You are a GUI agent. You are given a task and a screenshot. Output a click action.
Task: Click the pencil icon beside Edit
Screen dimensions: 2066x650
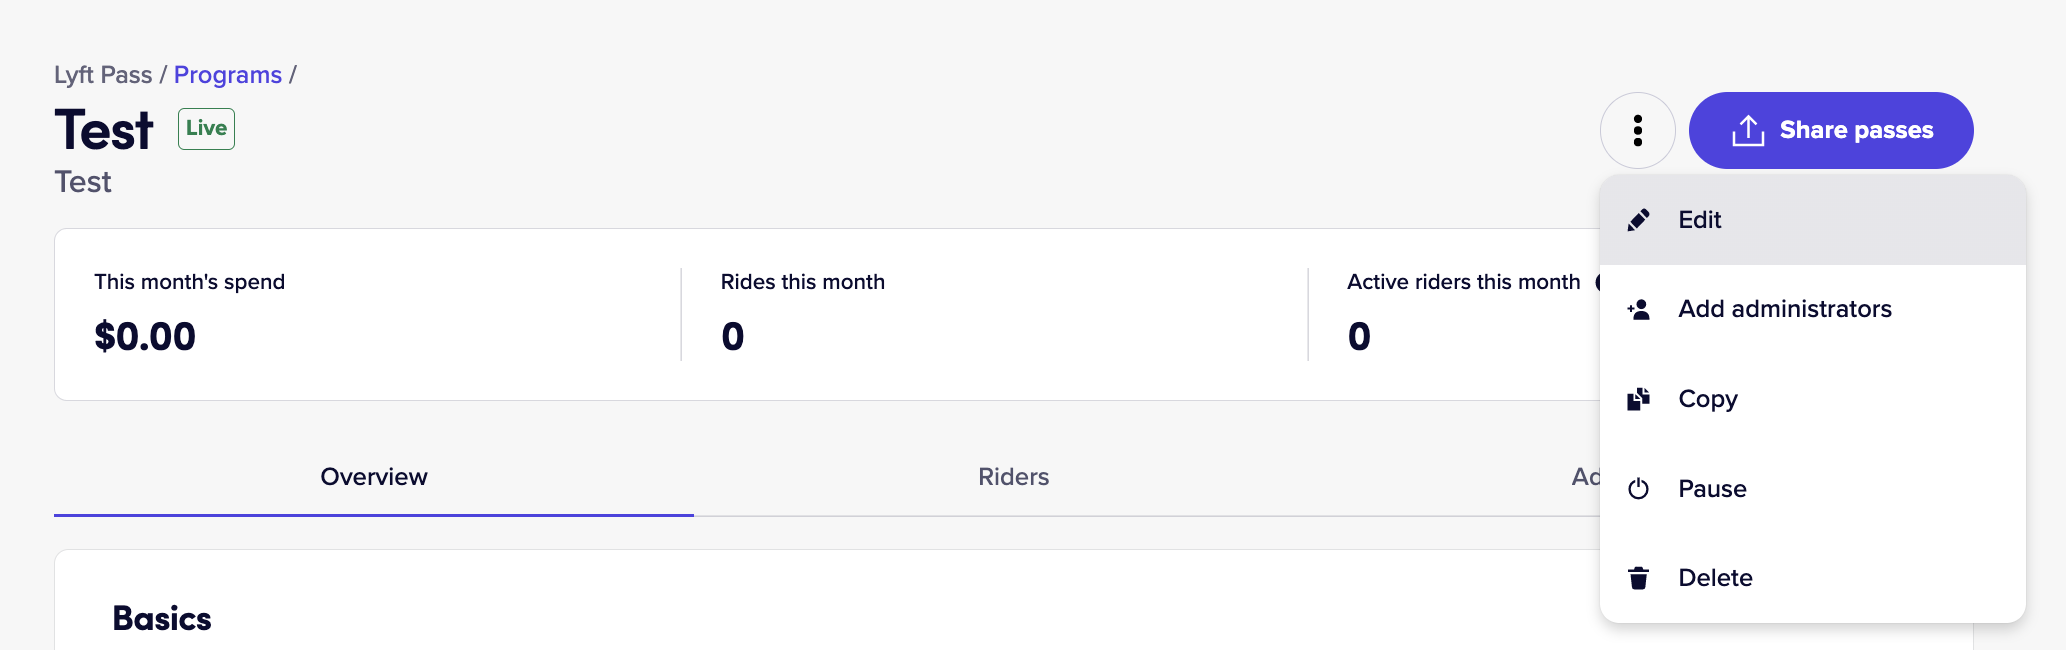tap(1638, 220)
